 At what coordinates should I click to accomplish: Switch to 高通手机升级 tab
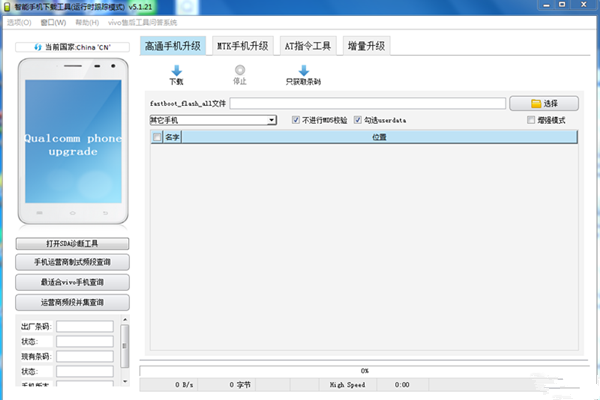pos(173,46)
